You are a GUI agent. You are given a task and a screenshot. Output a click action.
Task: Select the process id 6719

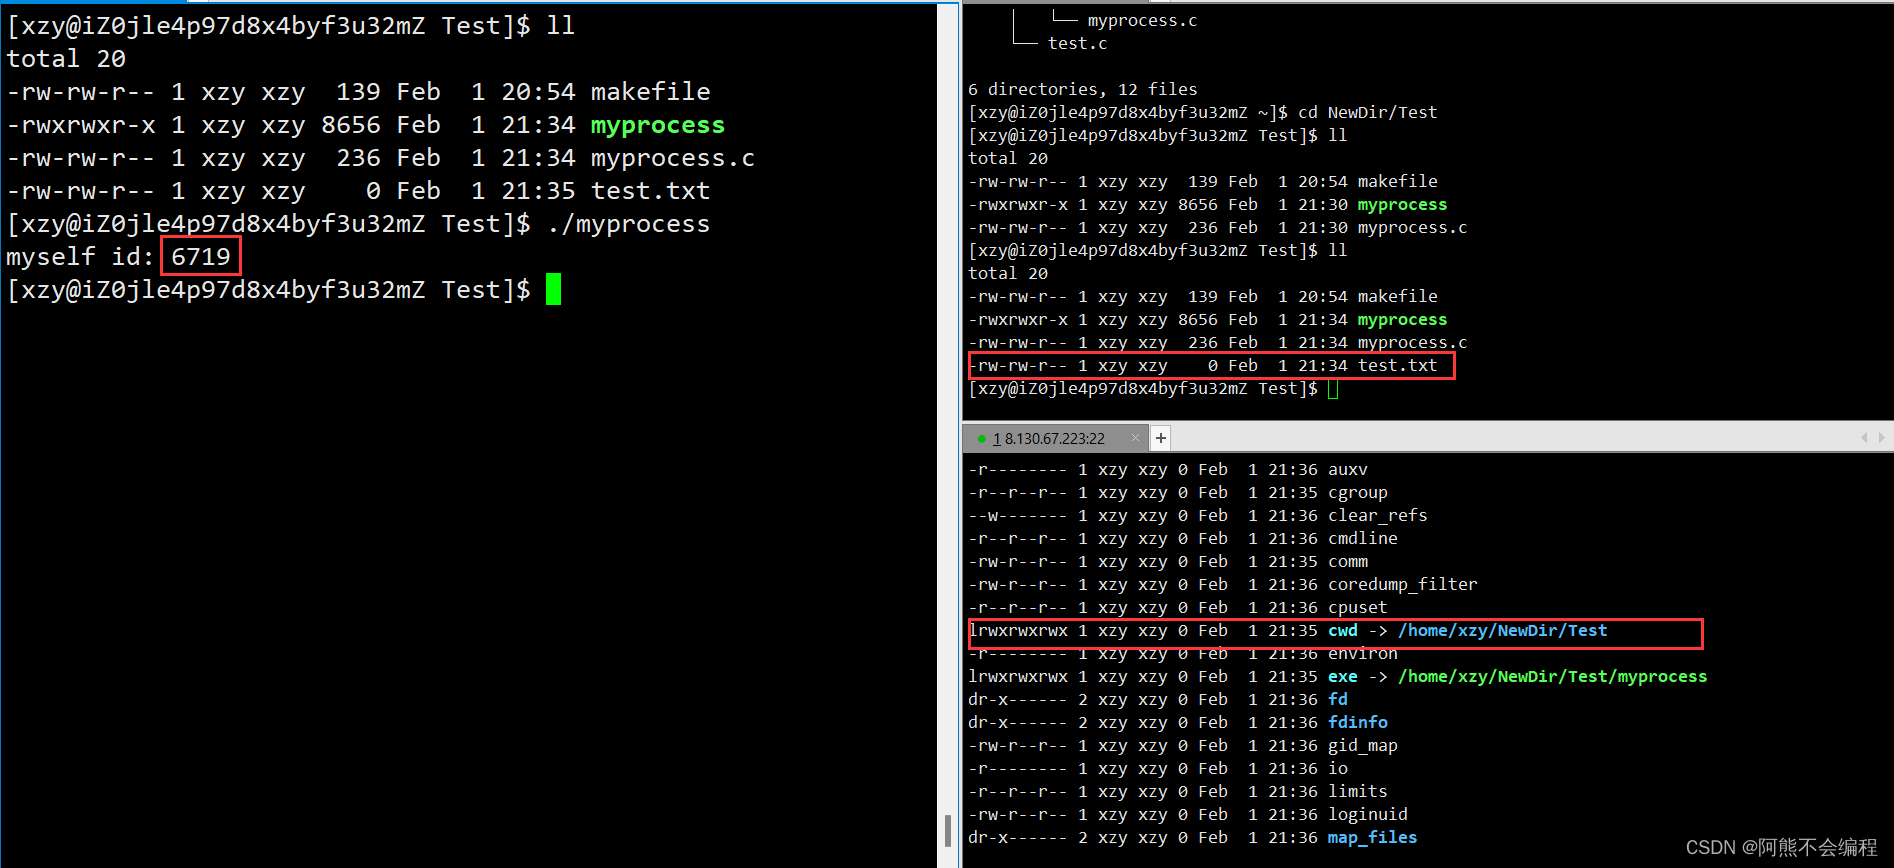click(x=201, y=257)
